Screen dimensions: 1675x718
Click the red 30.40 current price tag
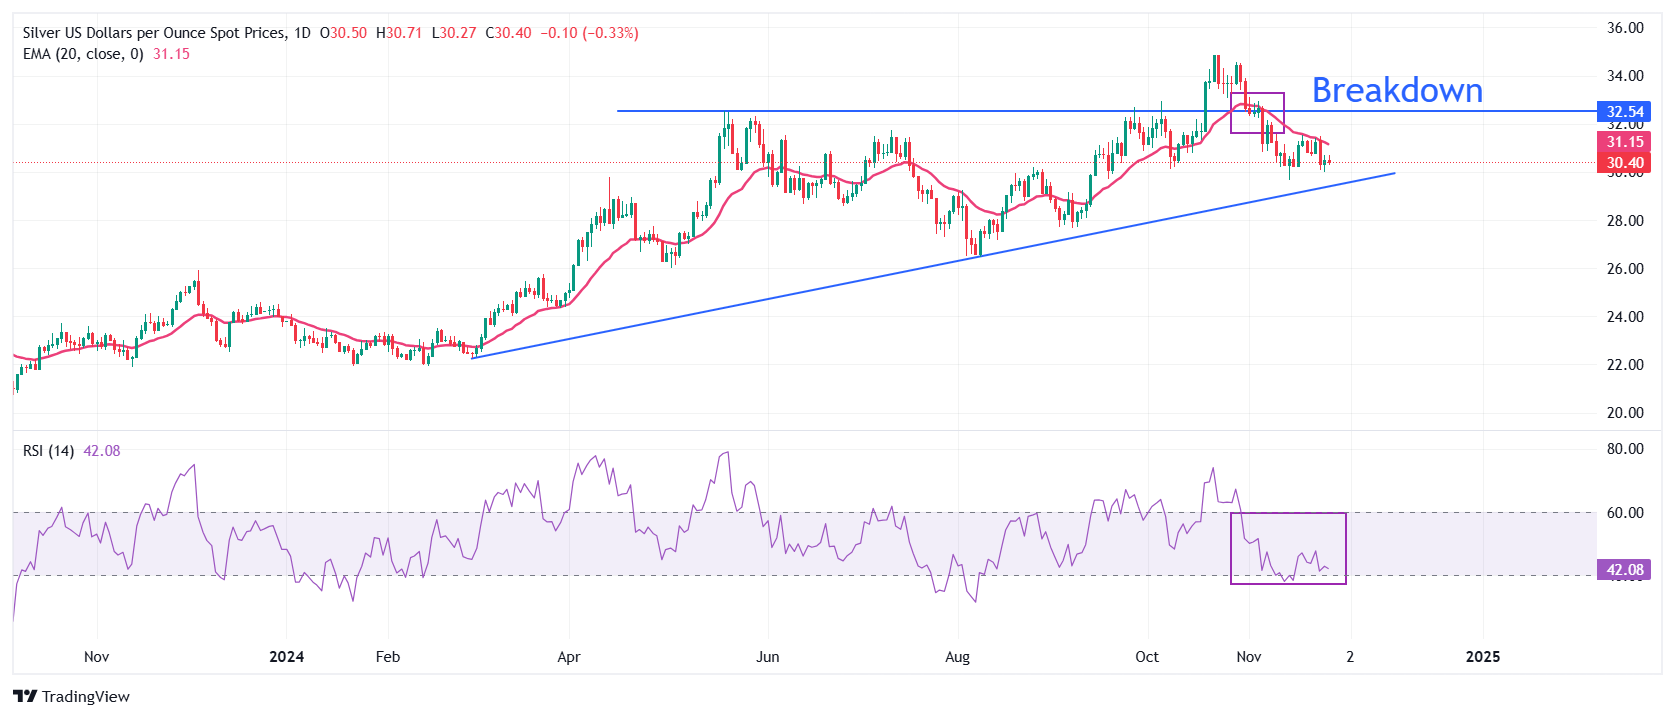1624,163
